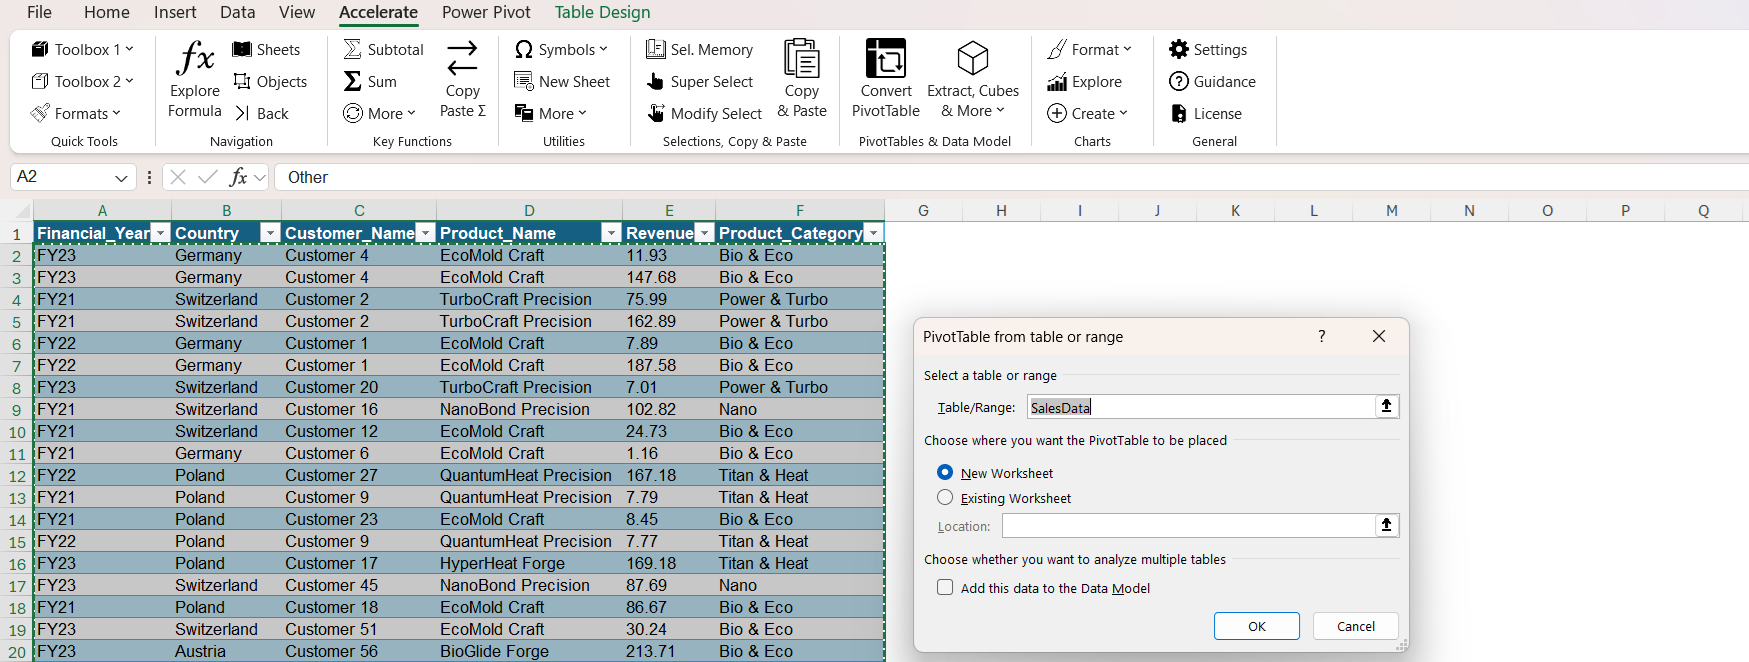Image resolution: width=1749 pixels, height=662 pixels.
Task: Click OK in PivotTable dialog
Action: (1257, 626)
